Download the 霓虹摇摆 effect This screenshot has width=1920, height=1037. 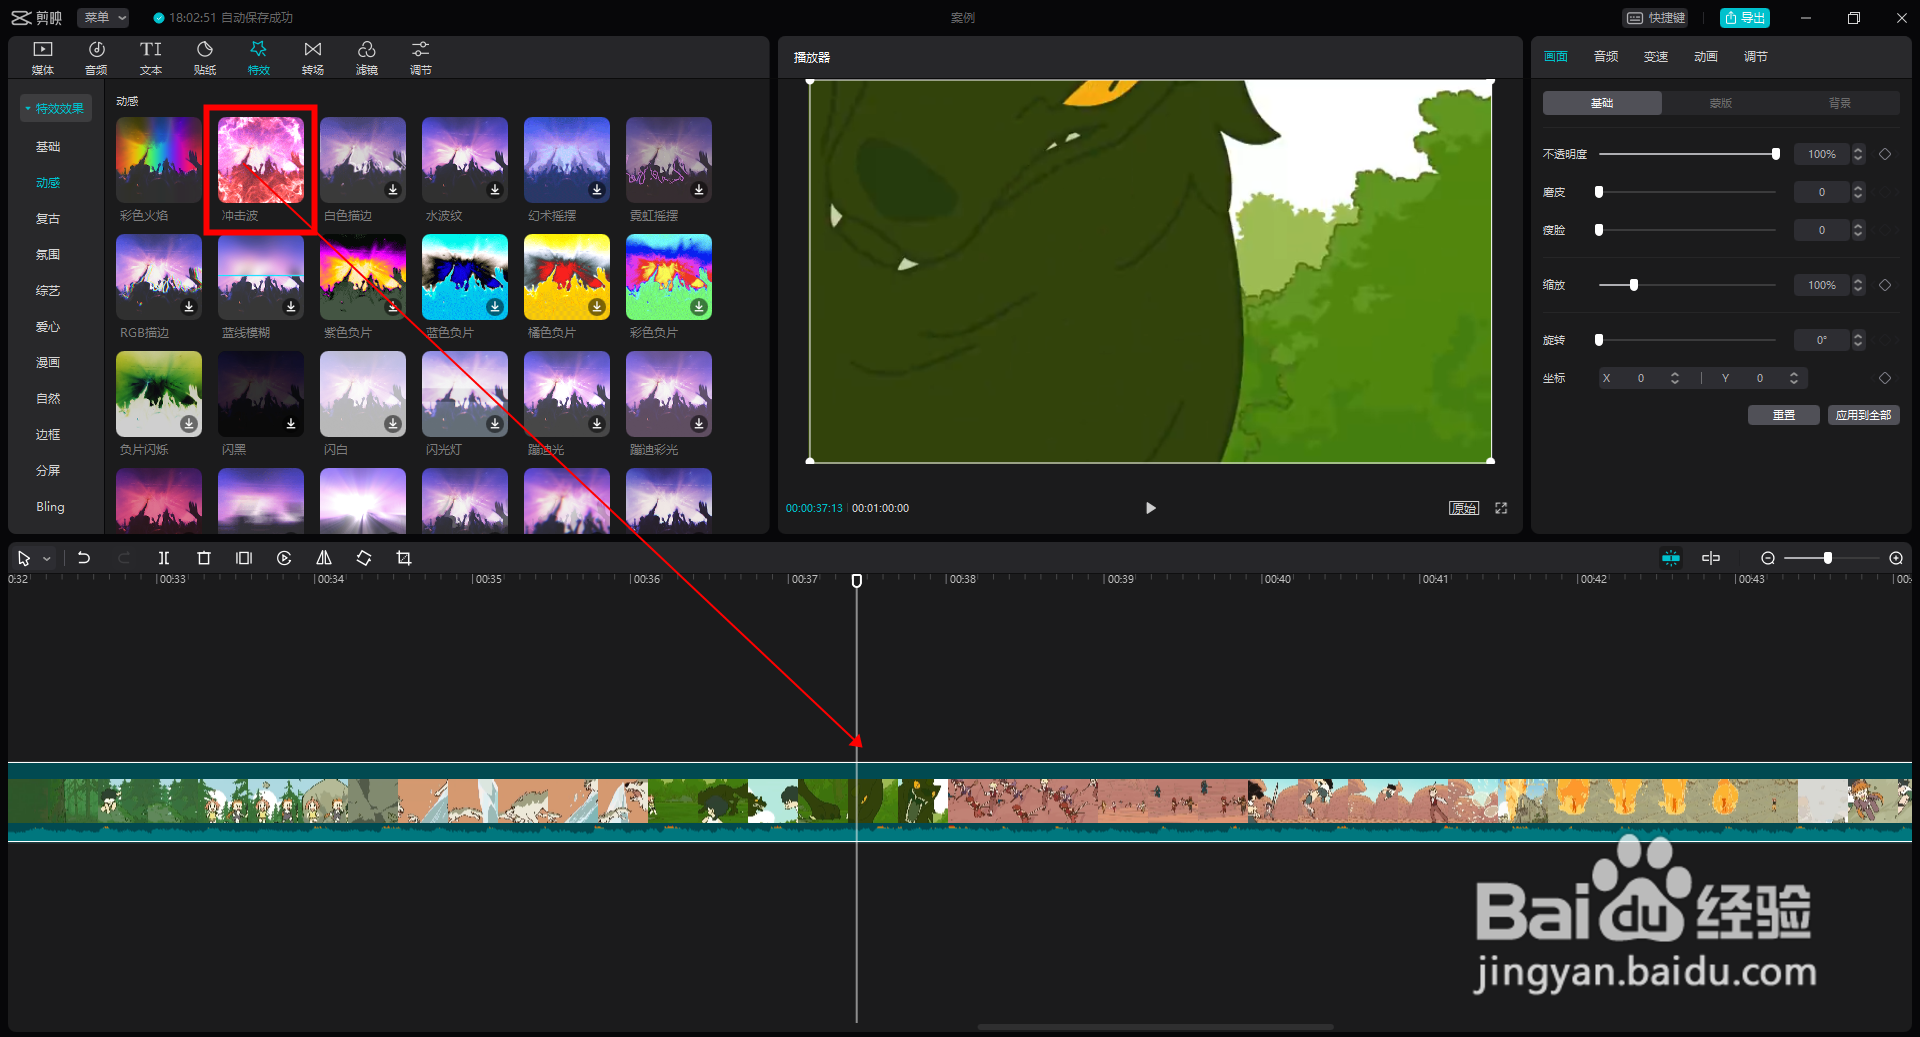pos(699,190)
